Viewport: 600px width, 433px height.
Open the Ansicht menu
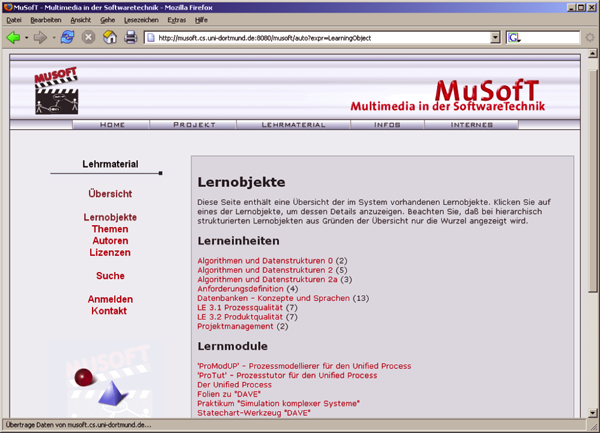tap(81, 20)
